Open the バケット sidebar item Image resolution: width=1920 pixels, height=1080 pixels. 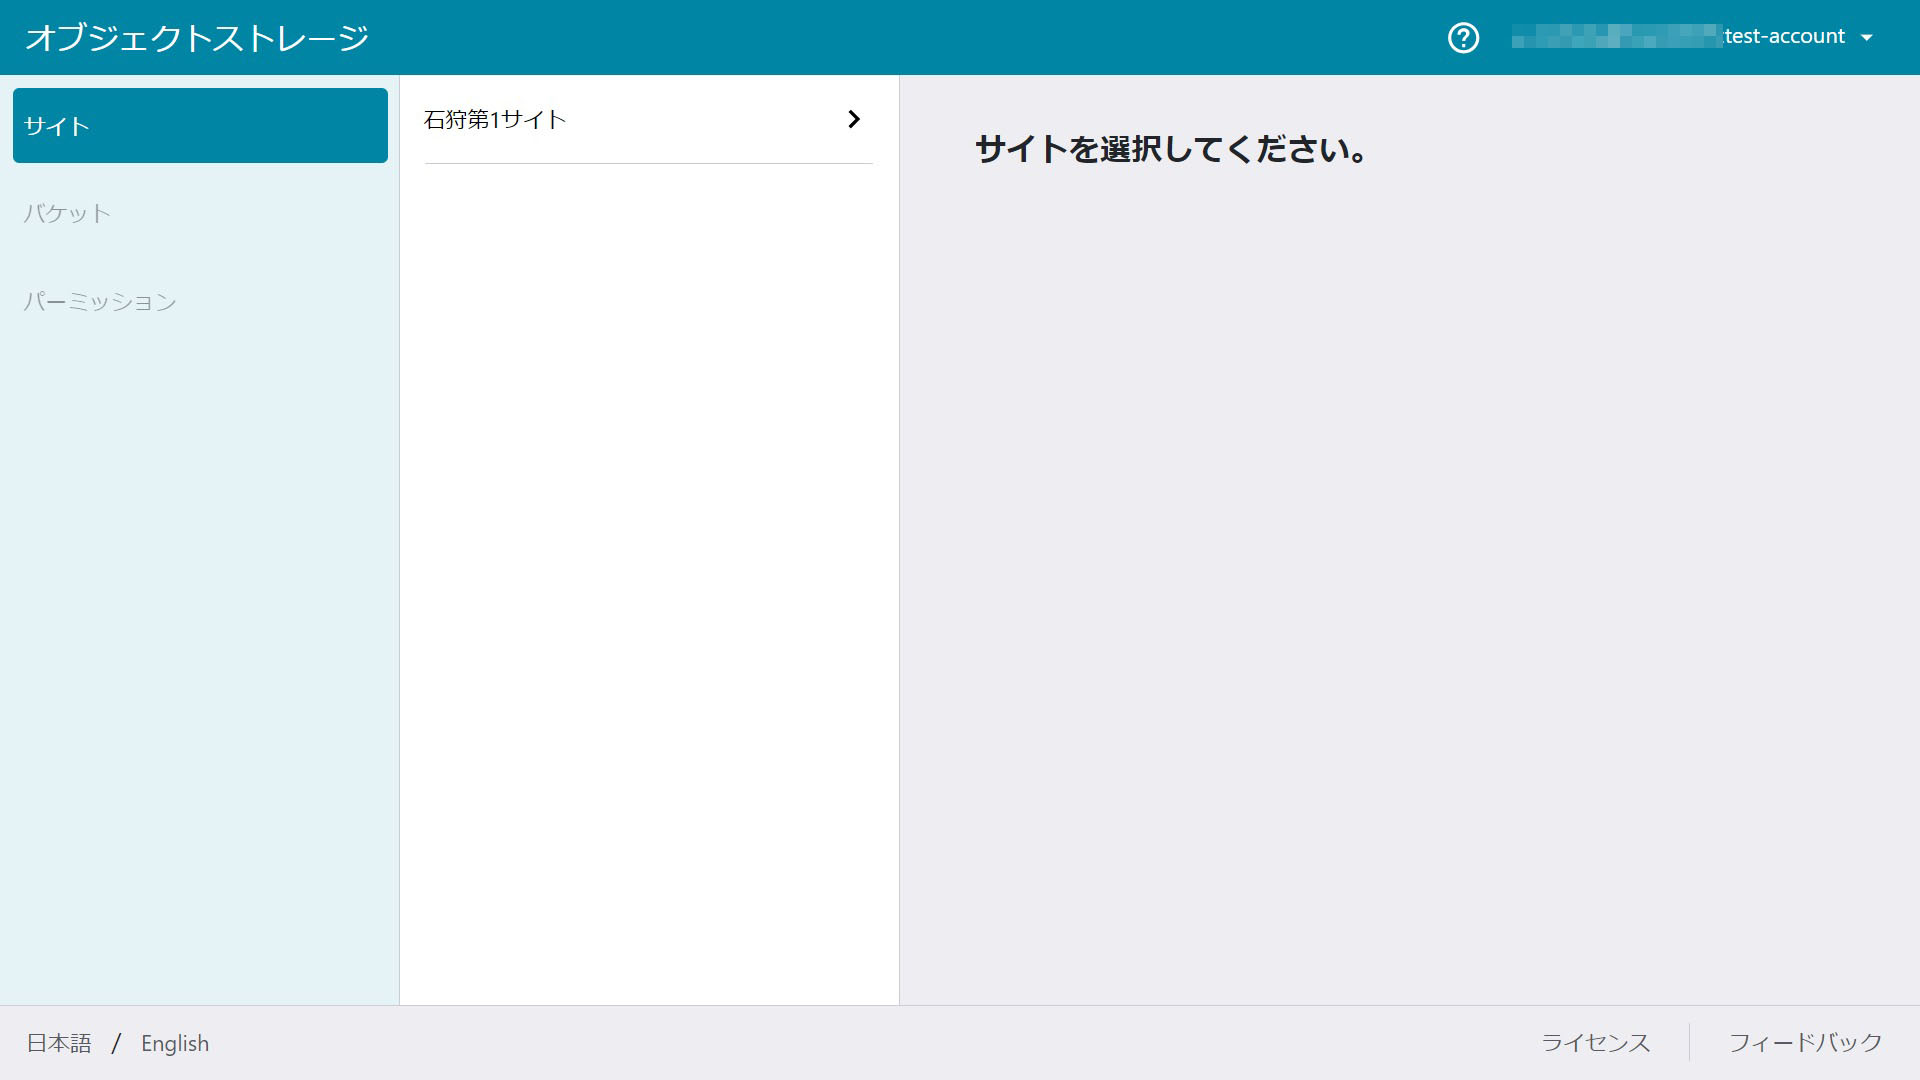(x=67, y=213)
